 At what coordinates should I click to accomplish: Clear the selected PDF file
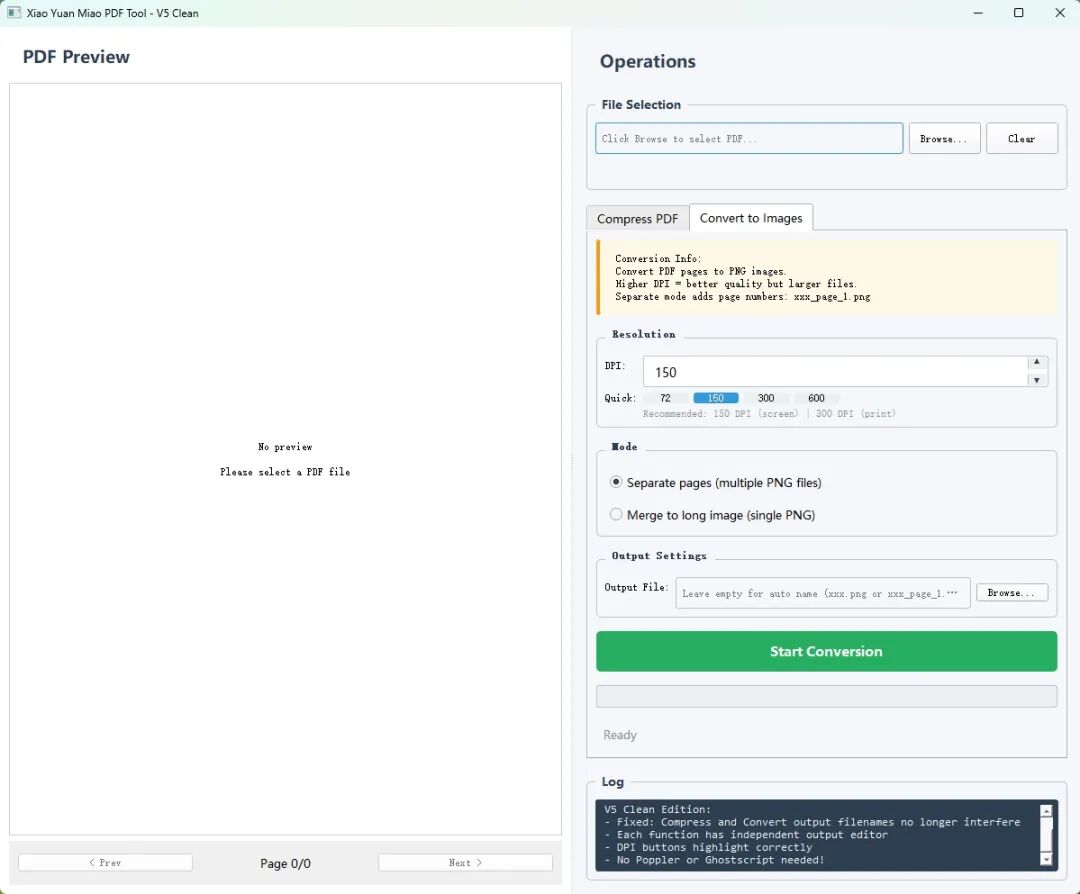[x=1021, y=138]
